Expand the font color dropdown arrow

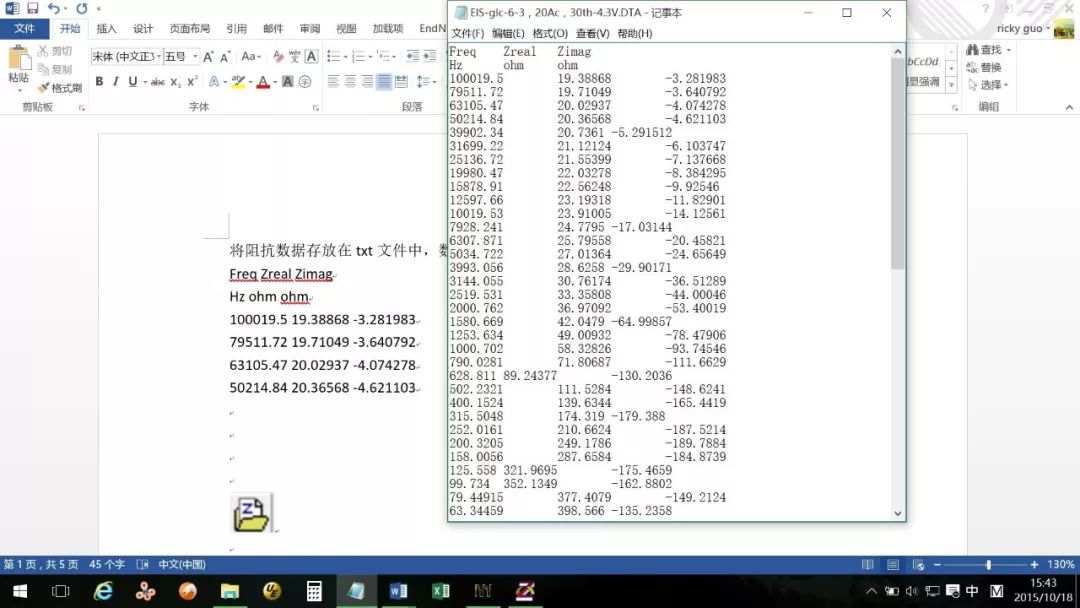point(275,82)
